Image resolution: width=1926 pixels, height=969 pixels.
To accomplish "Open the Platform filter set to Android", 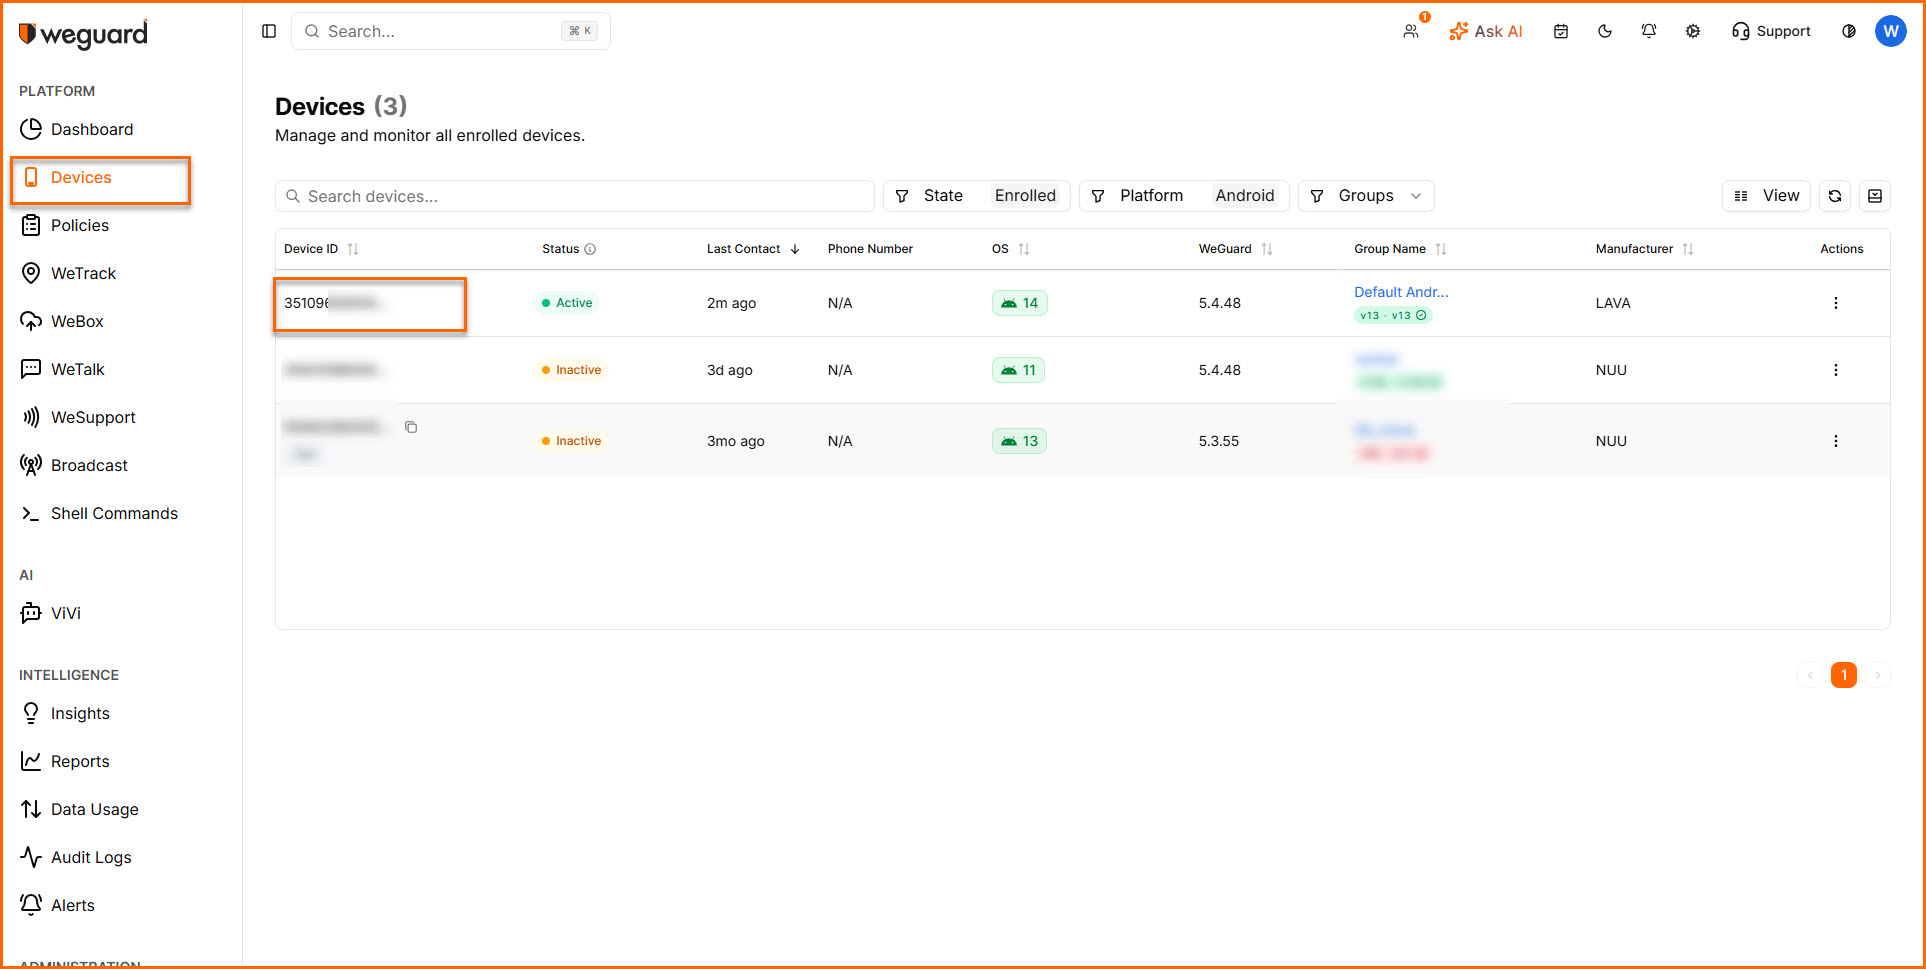I will 1184,196.
